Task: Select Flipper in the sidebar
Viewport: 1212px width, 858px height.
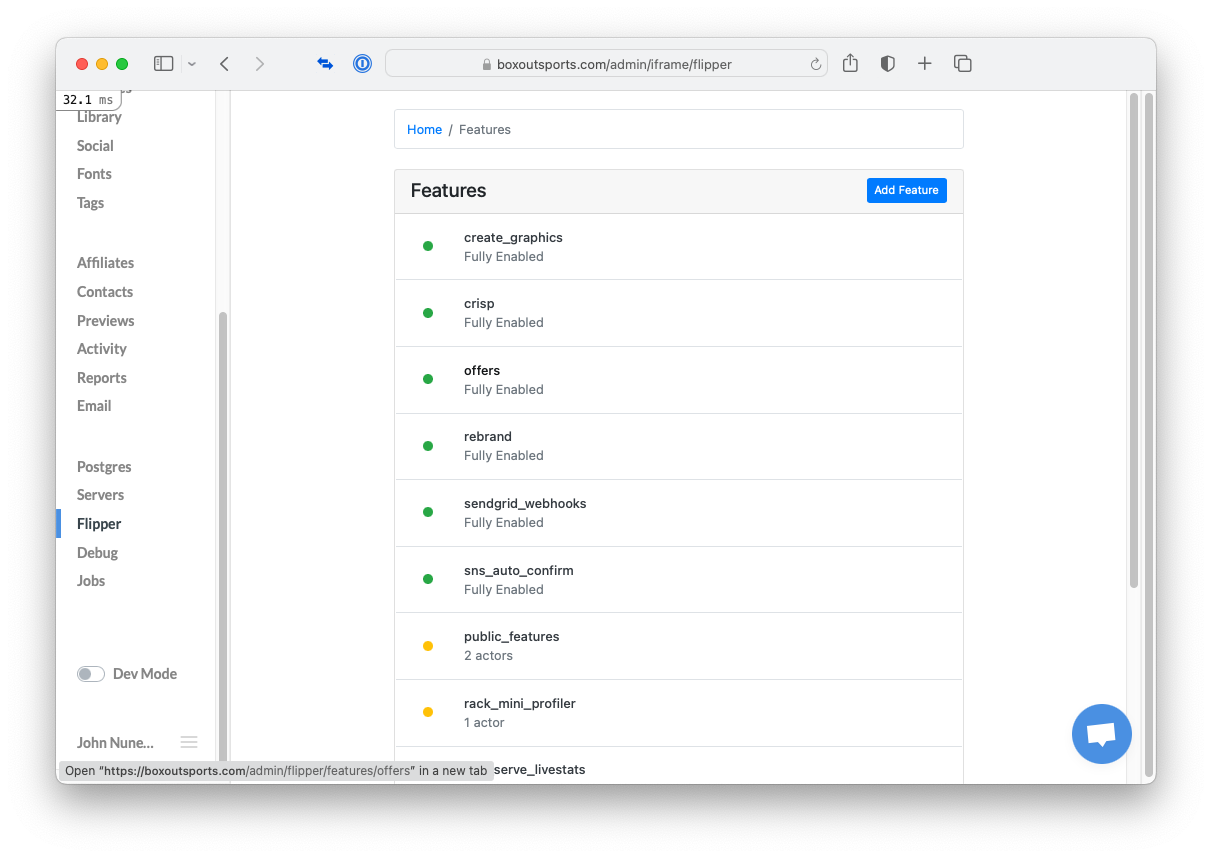Action: pyautogui.click(x=99, y=524)
